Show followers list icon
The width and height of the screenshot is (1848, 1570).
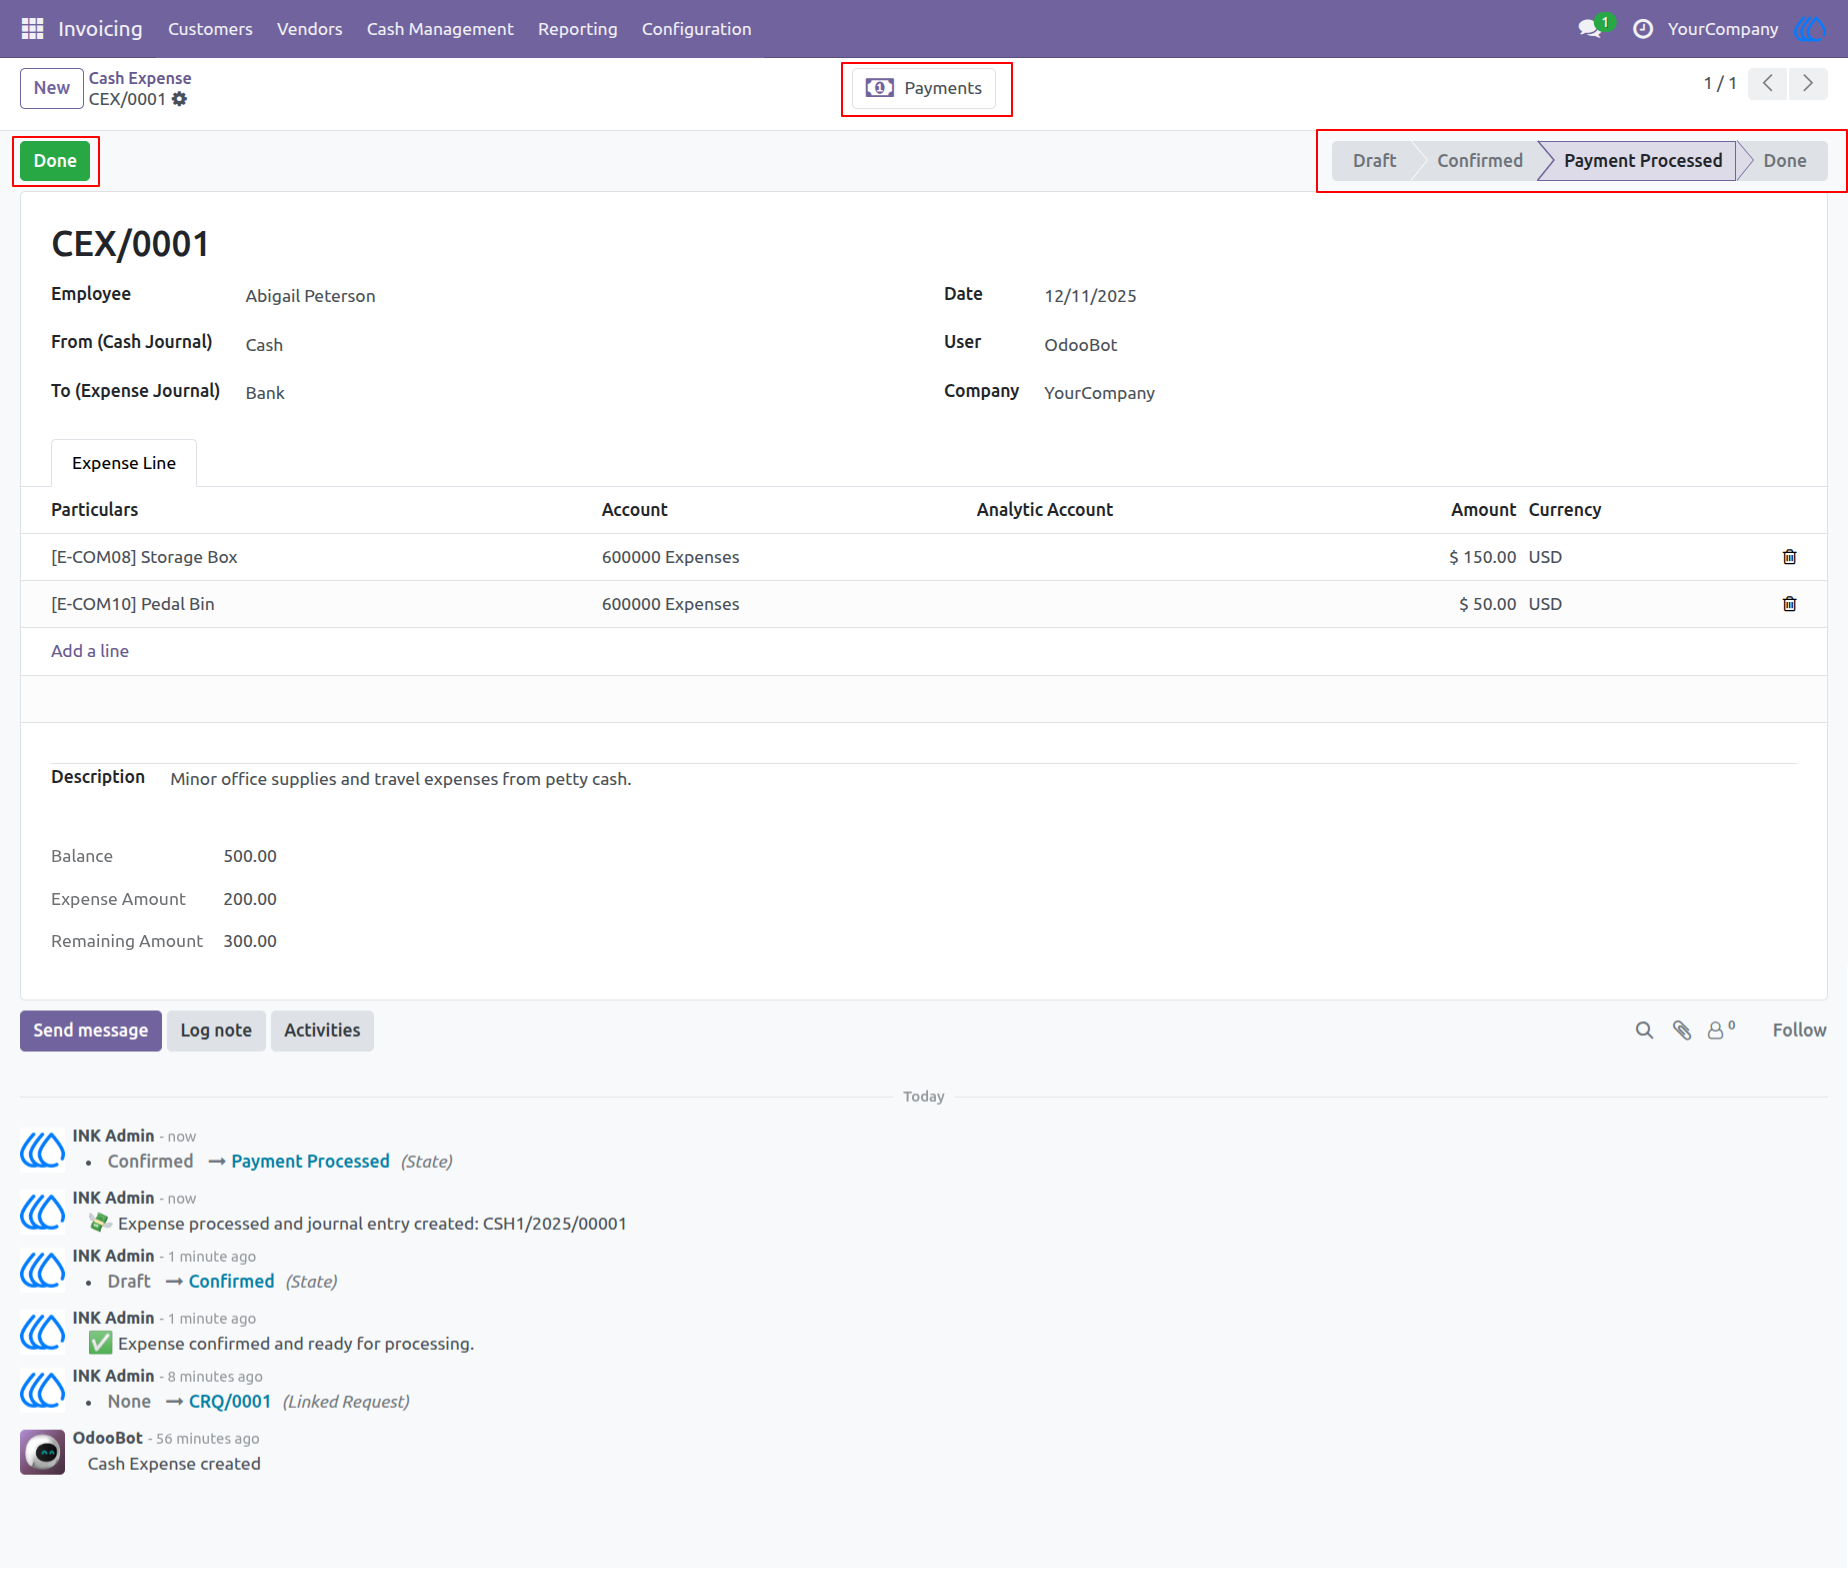pos(1720,1030)
